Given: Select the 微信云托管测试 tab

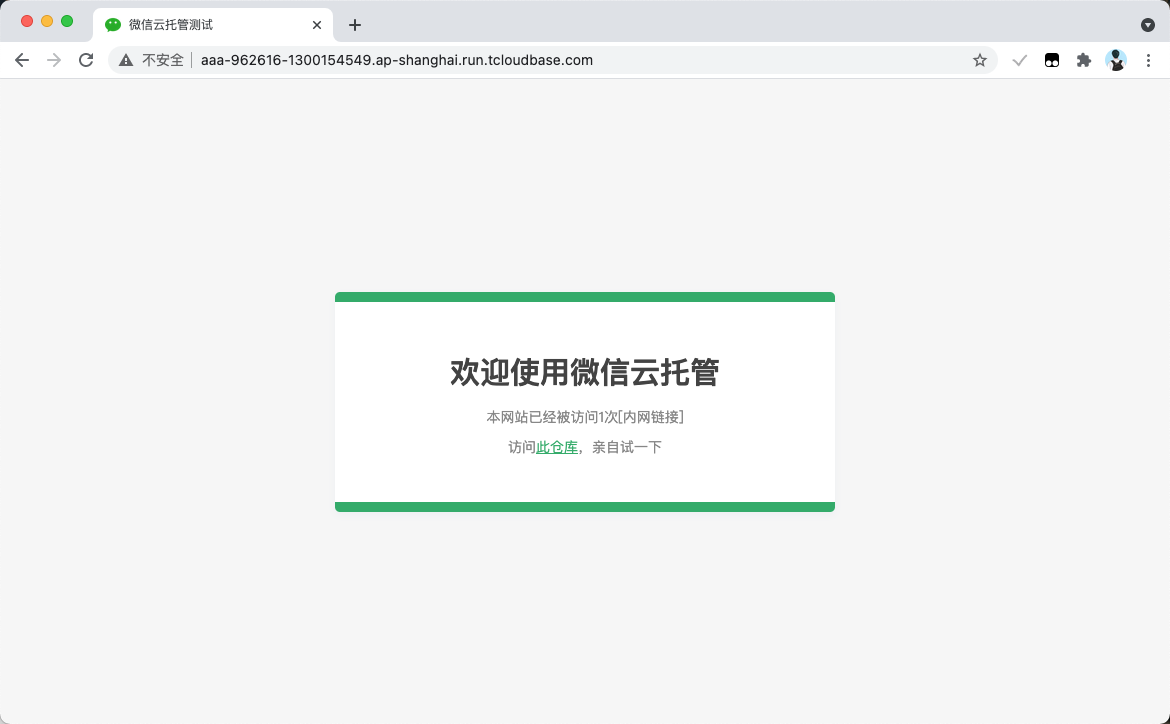Looking at the screenshot, I should pos(213,25).
